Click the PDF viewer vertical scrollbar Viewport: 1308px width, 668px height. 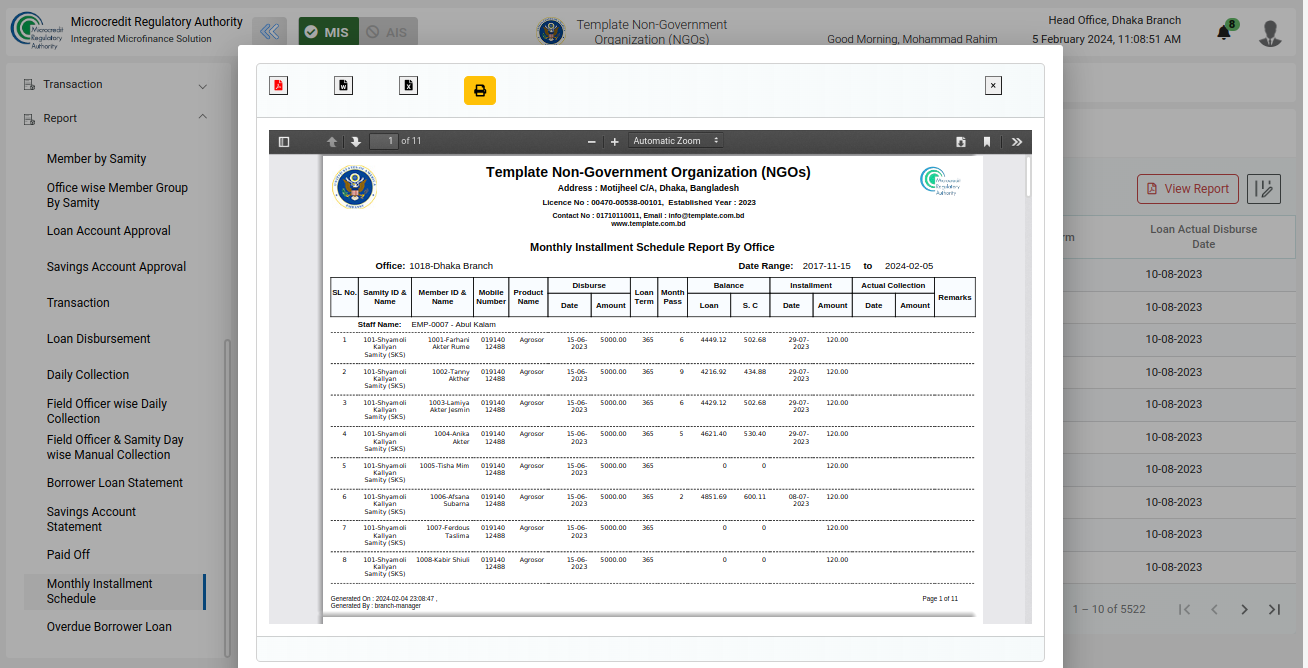click(x=1027, y=176)
